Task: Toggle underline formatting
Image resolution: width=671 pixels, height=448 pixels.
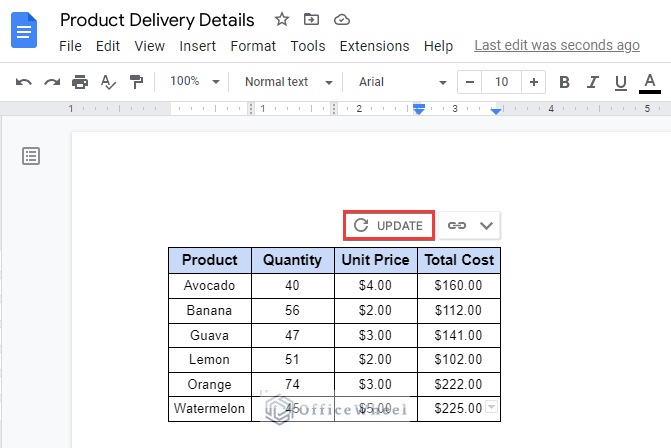Action: tap(621, 83)
